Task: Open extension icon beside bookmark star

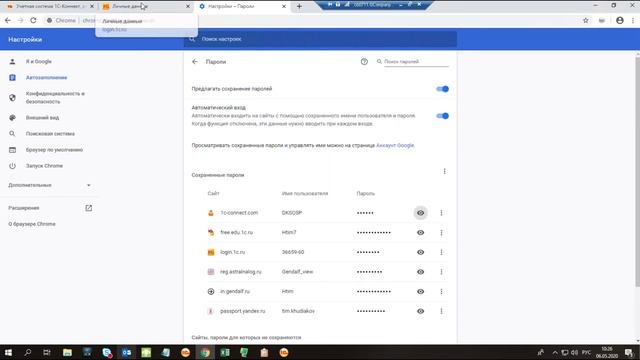Action: pos(602,20)
